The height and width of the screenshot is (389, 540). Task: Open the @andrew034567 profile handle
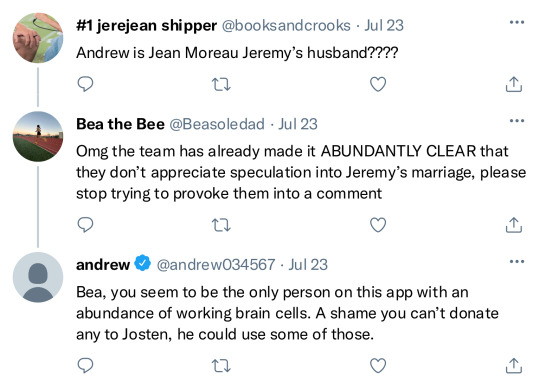coord(216,265)
